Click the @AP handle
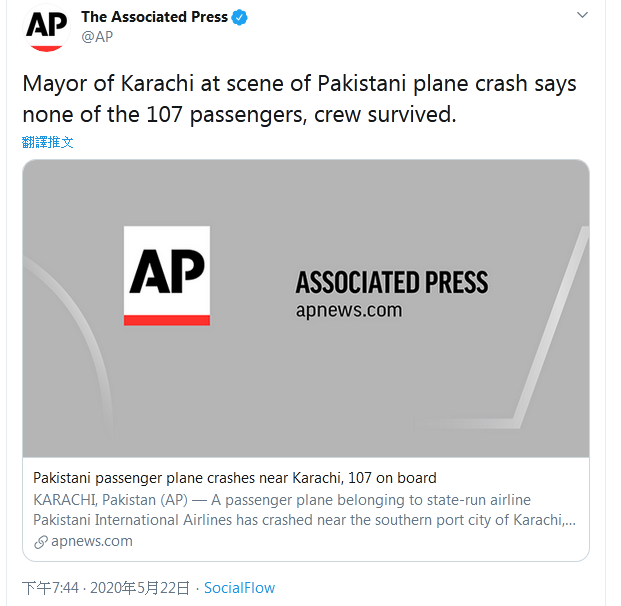The image size is (621, 606). click(96, 37)
